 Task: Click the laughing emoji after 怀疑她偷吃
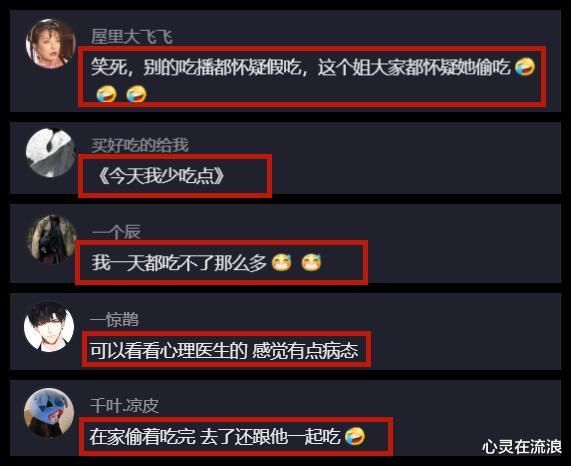[525, 67]
